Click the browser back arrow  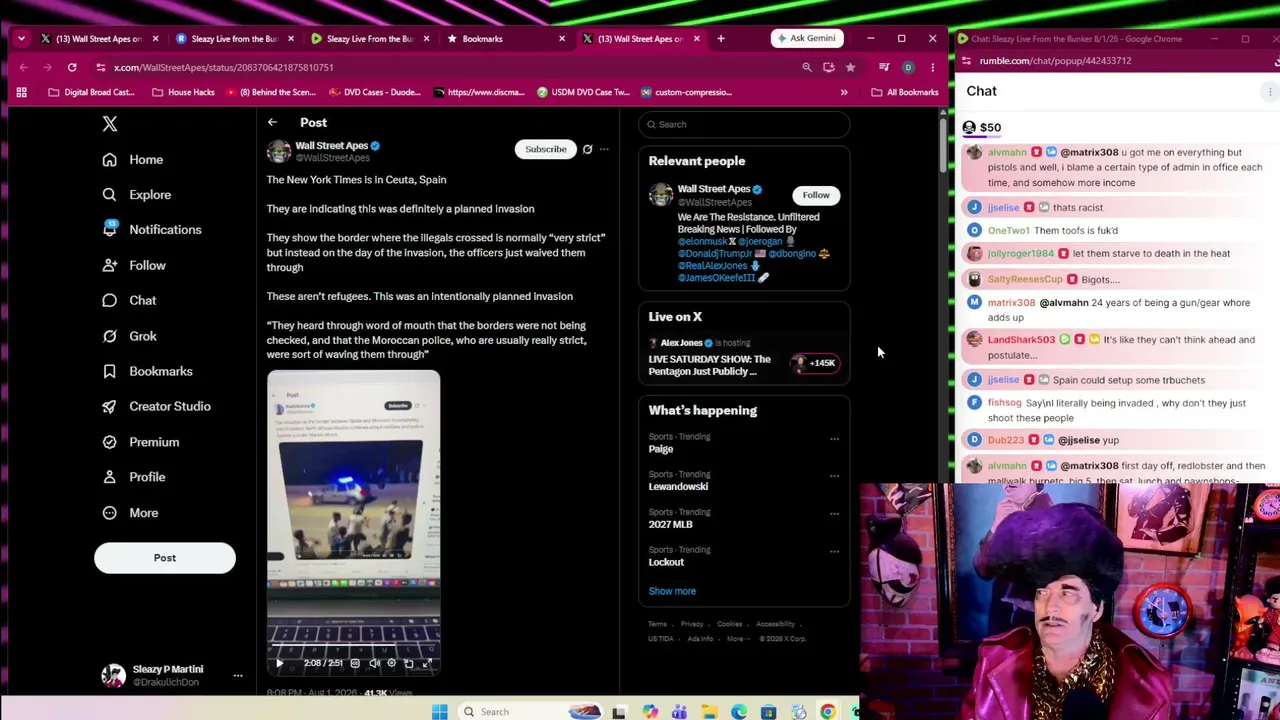pyautogui.click(x=23, y=68)
